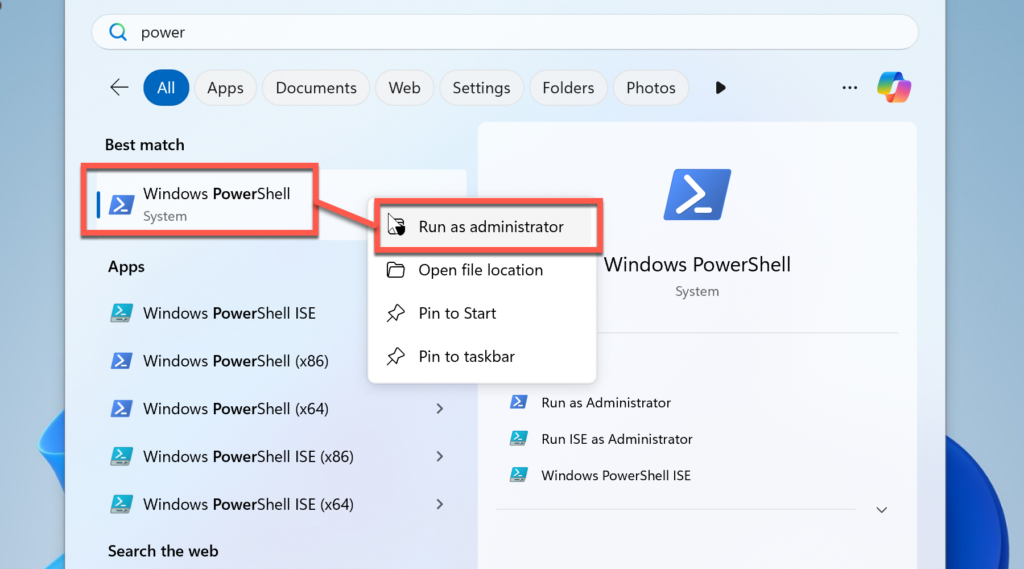Select Pin to Start context menu entry
1024x569 pixels.
pos(457,313)
